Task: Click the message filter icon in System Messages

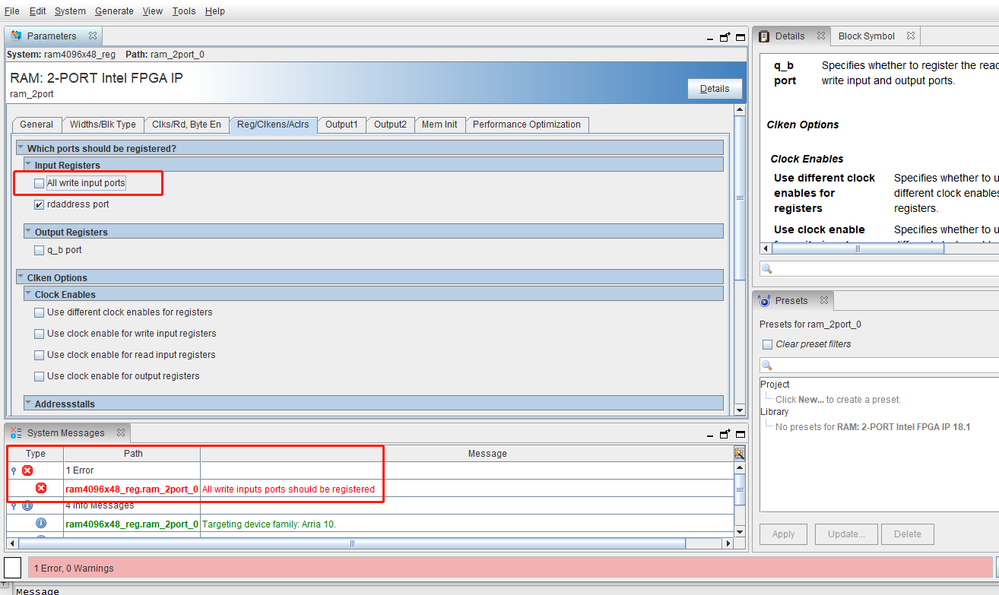Action: click(739, 453)
